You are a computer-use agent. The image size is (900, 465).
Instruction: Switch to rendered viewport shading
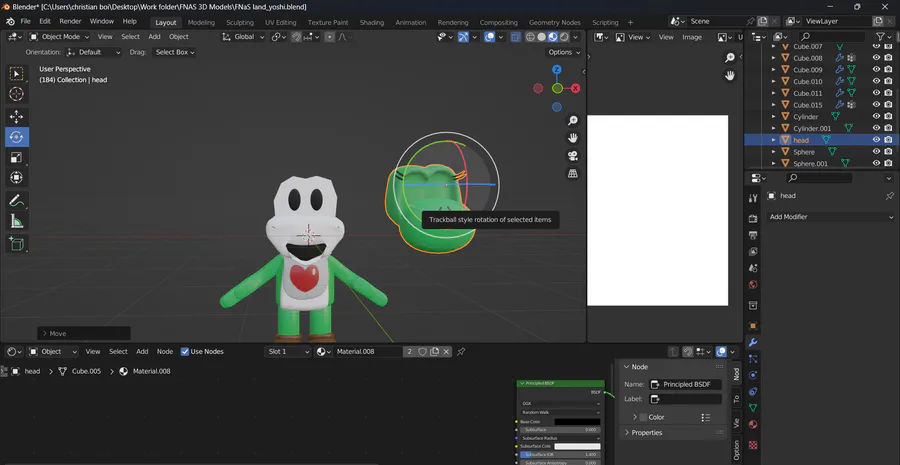click(564, 37)
